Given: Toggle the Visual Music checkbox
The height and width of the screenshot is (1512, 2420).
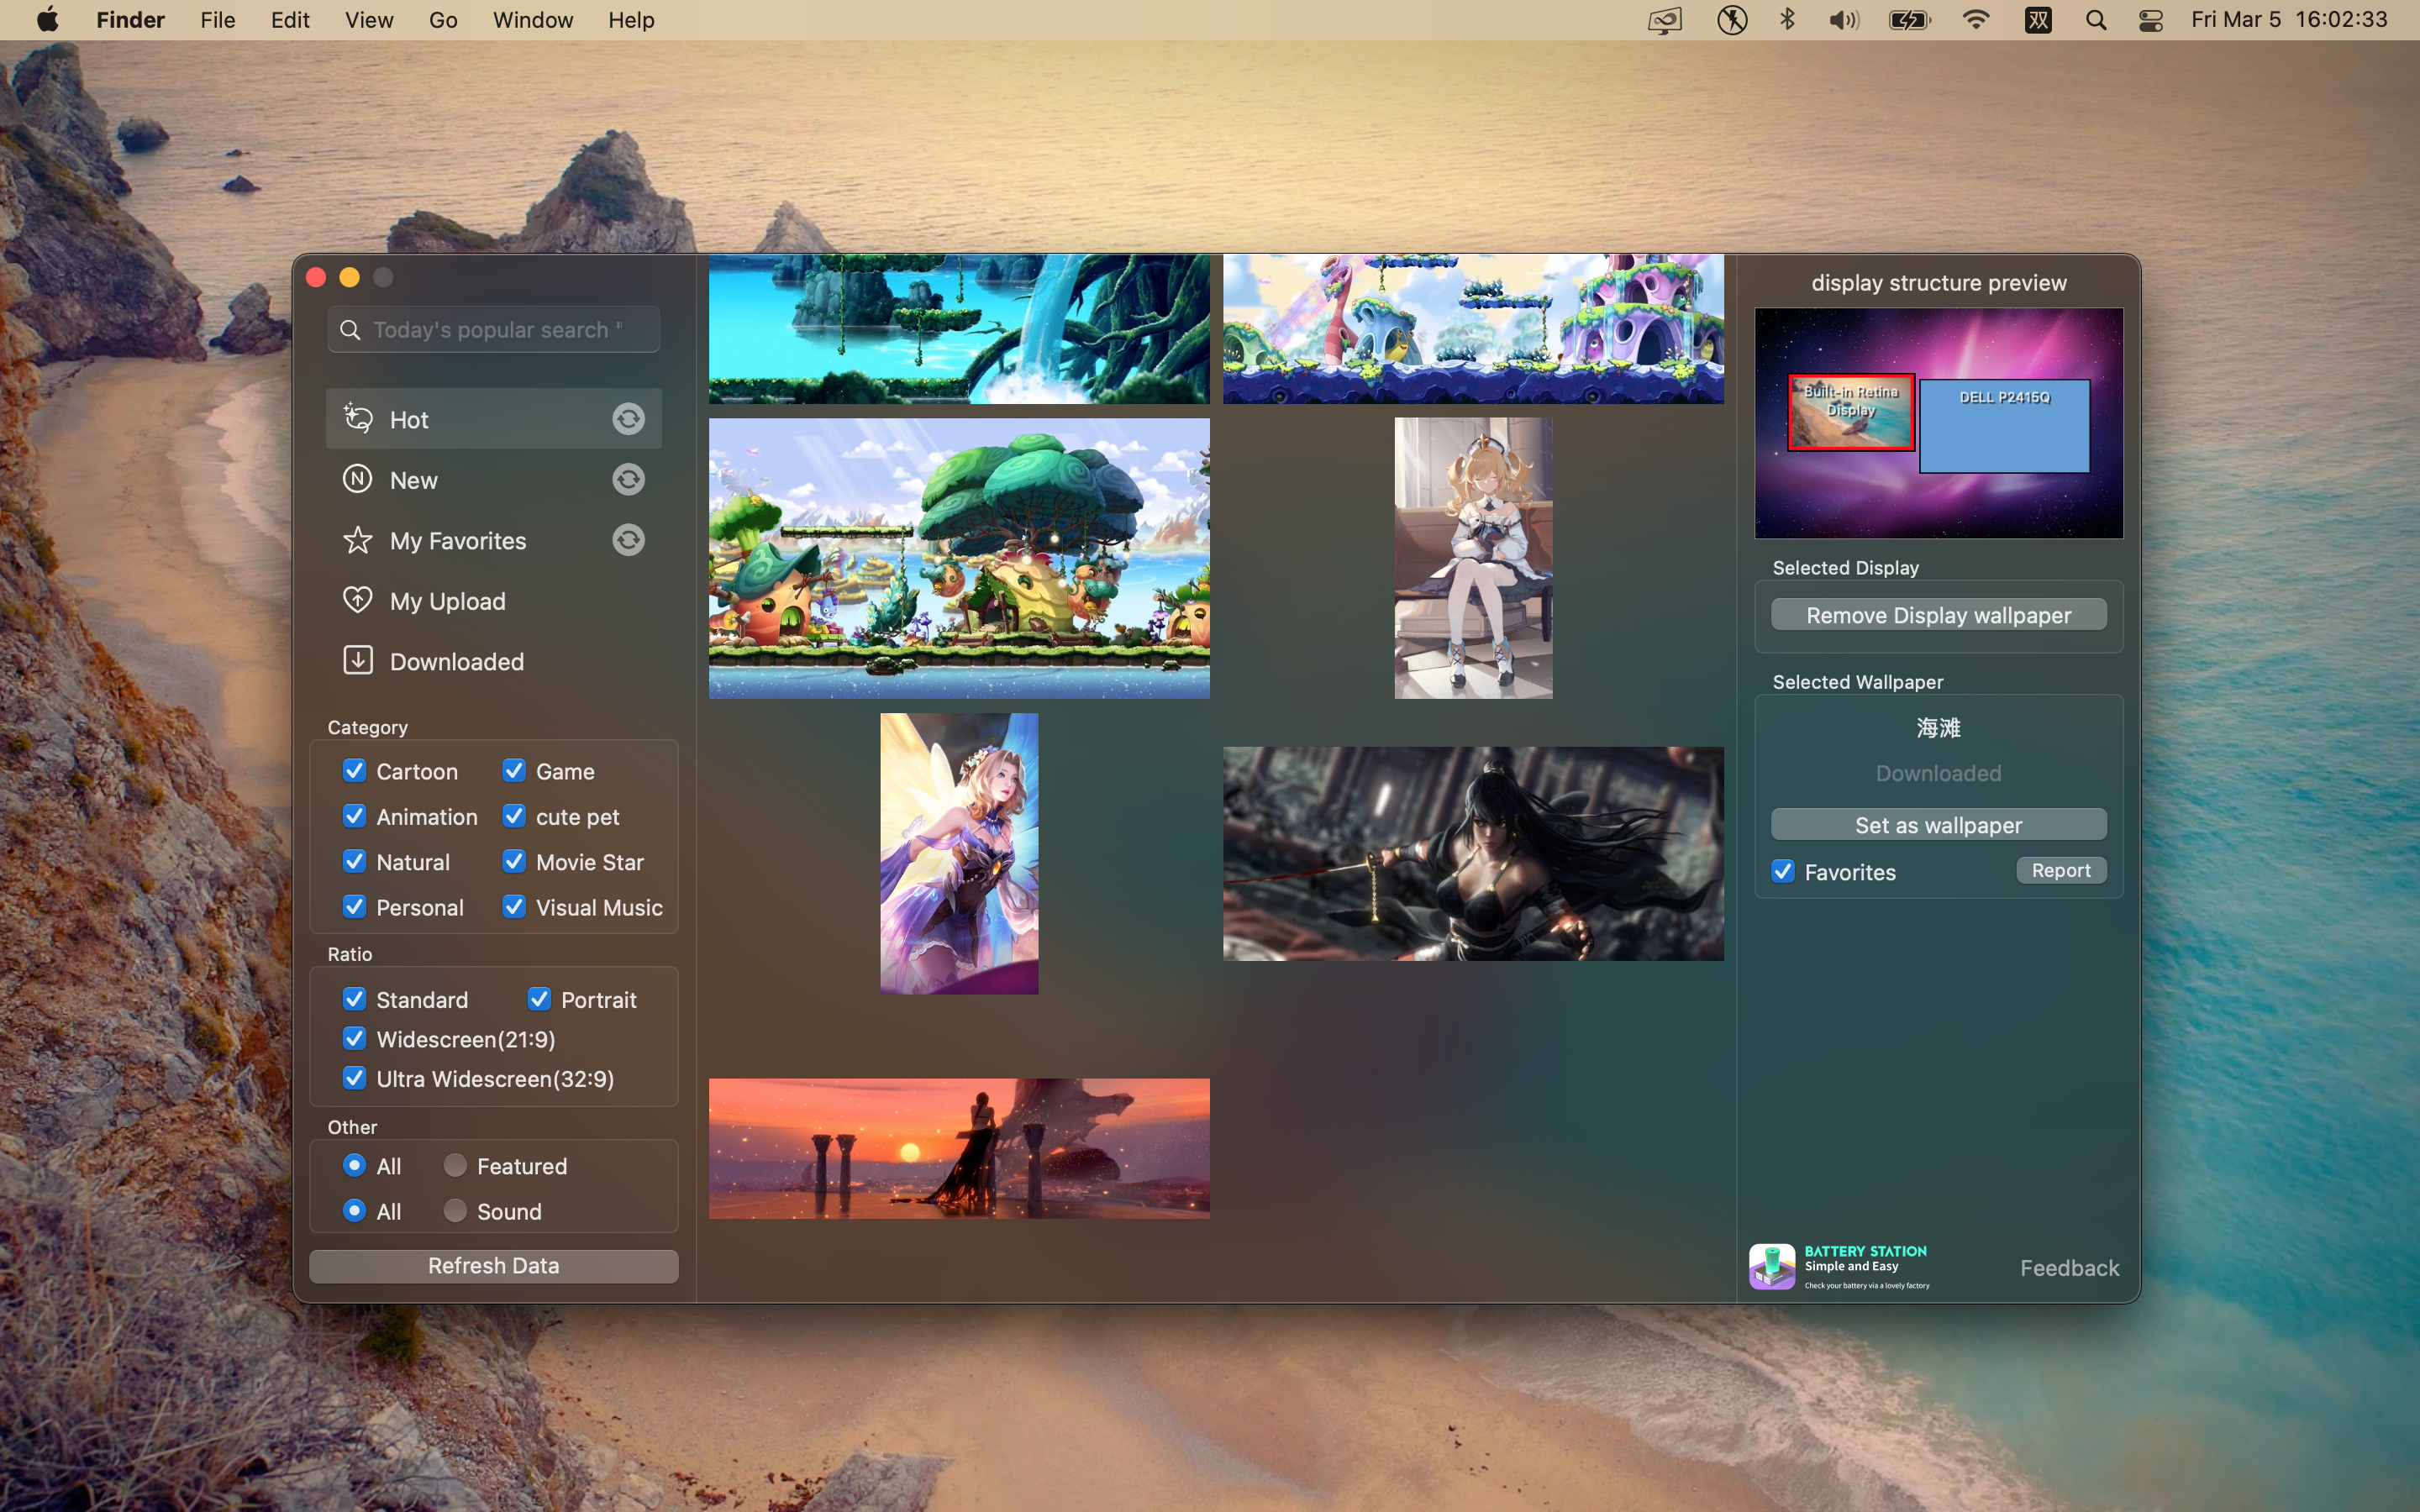Looking at the screenshot, I should [x=514, y=907].
